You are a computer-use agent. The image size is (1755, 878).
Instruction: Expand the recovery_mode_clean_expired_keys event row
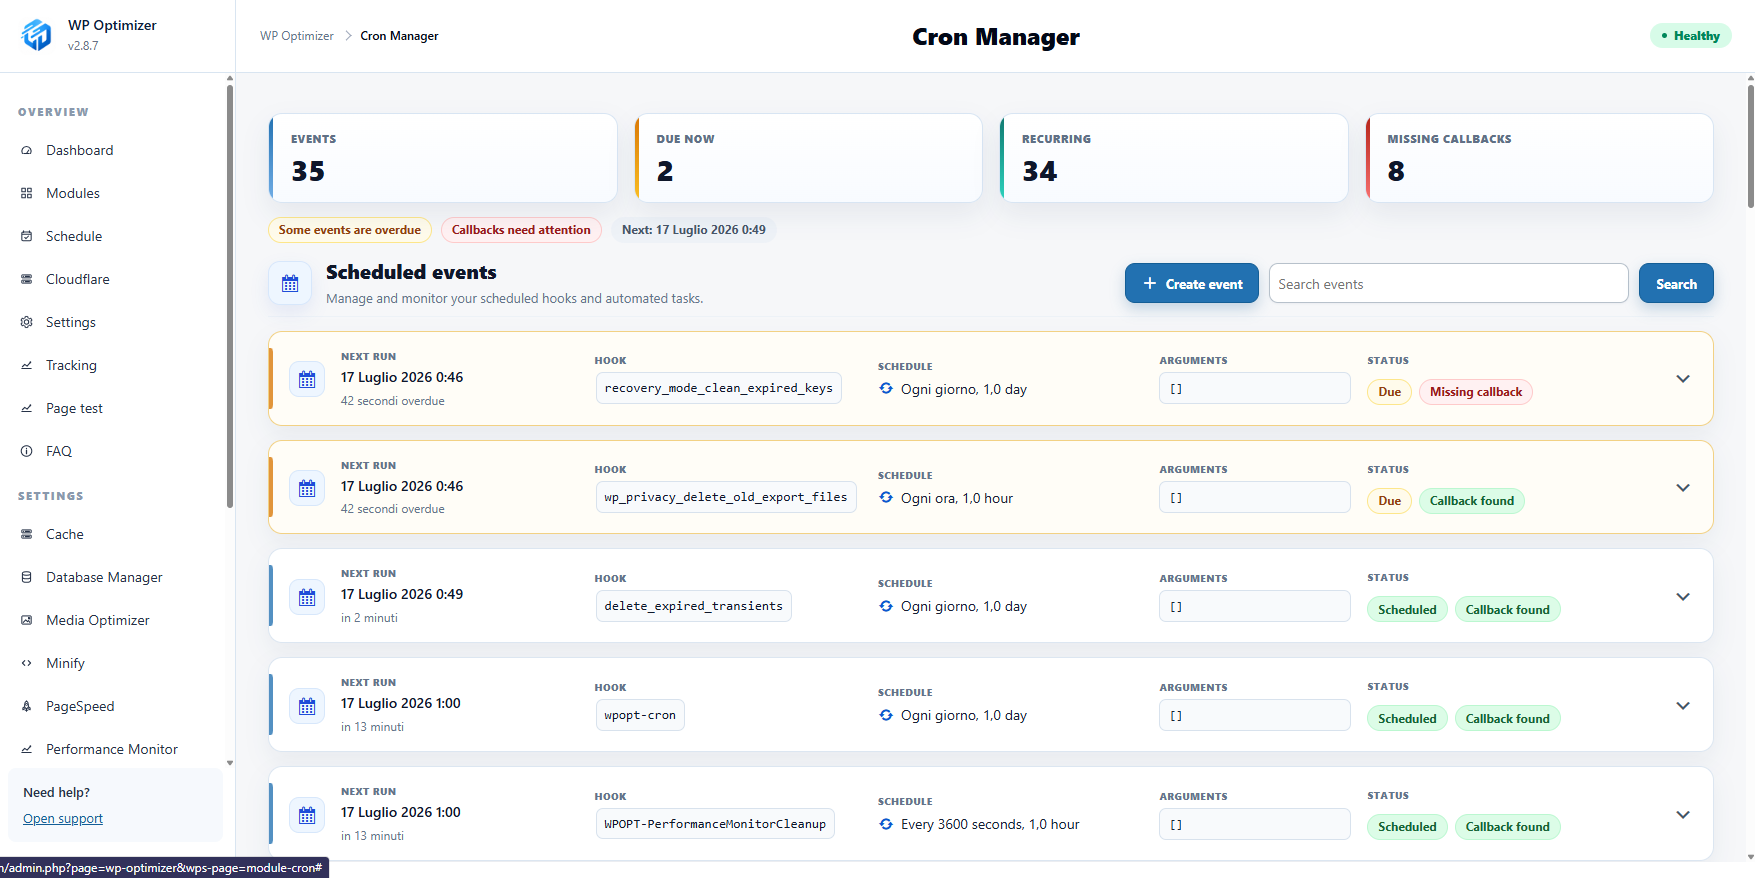pyautogui.click(x=1683, y=379)
